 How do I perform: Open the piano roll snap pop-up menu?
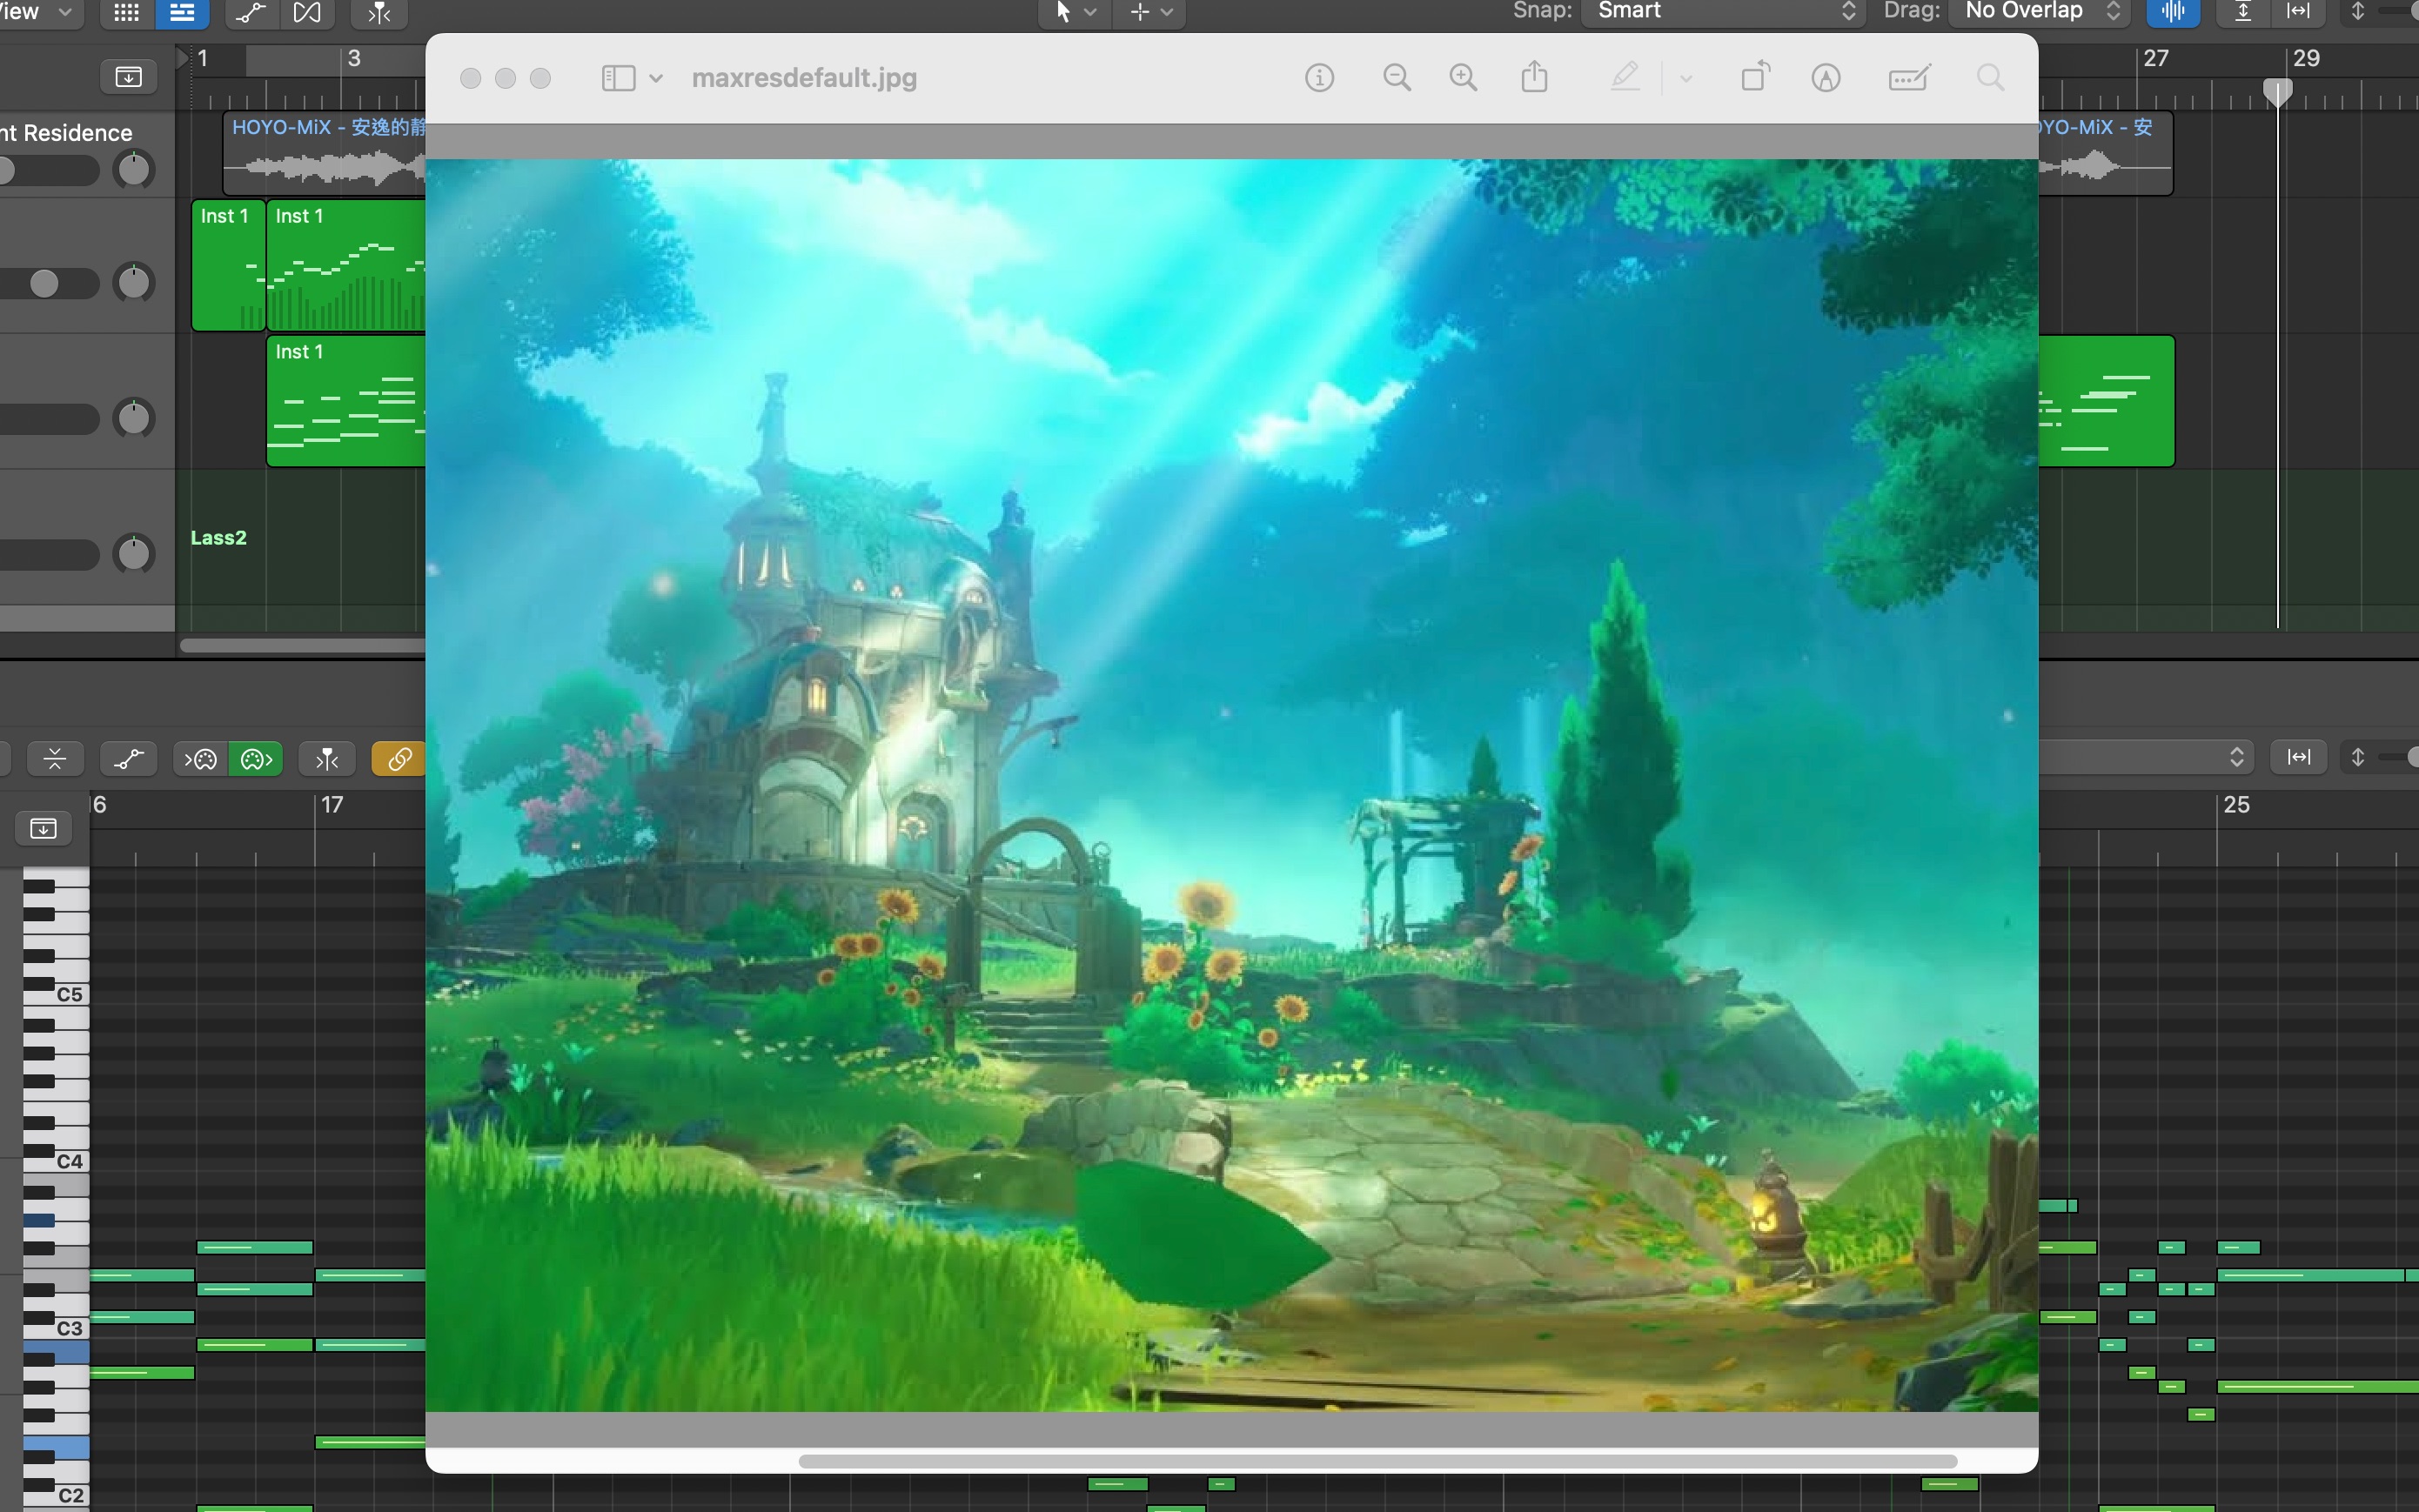2145,757
